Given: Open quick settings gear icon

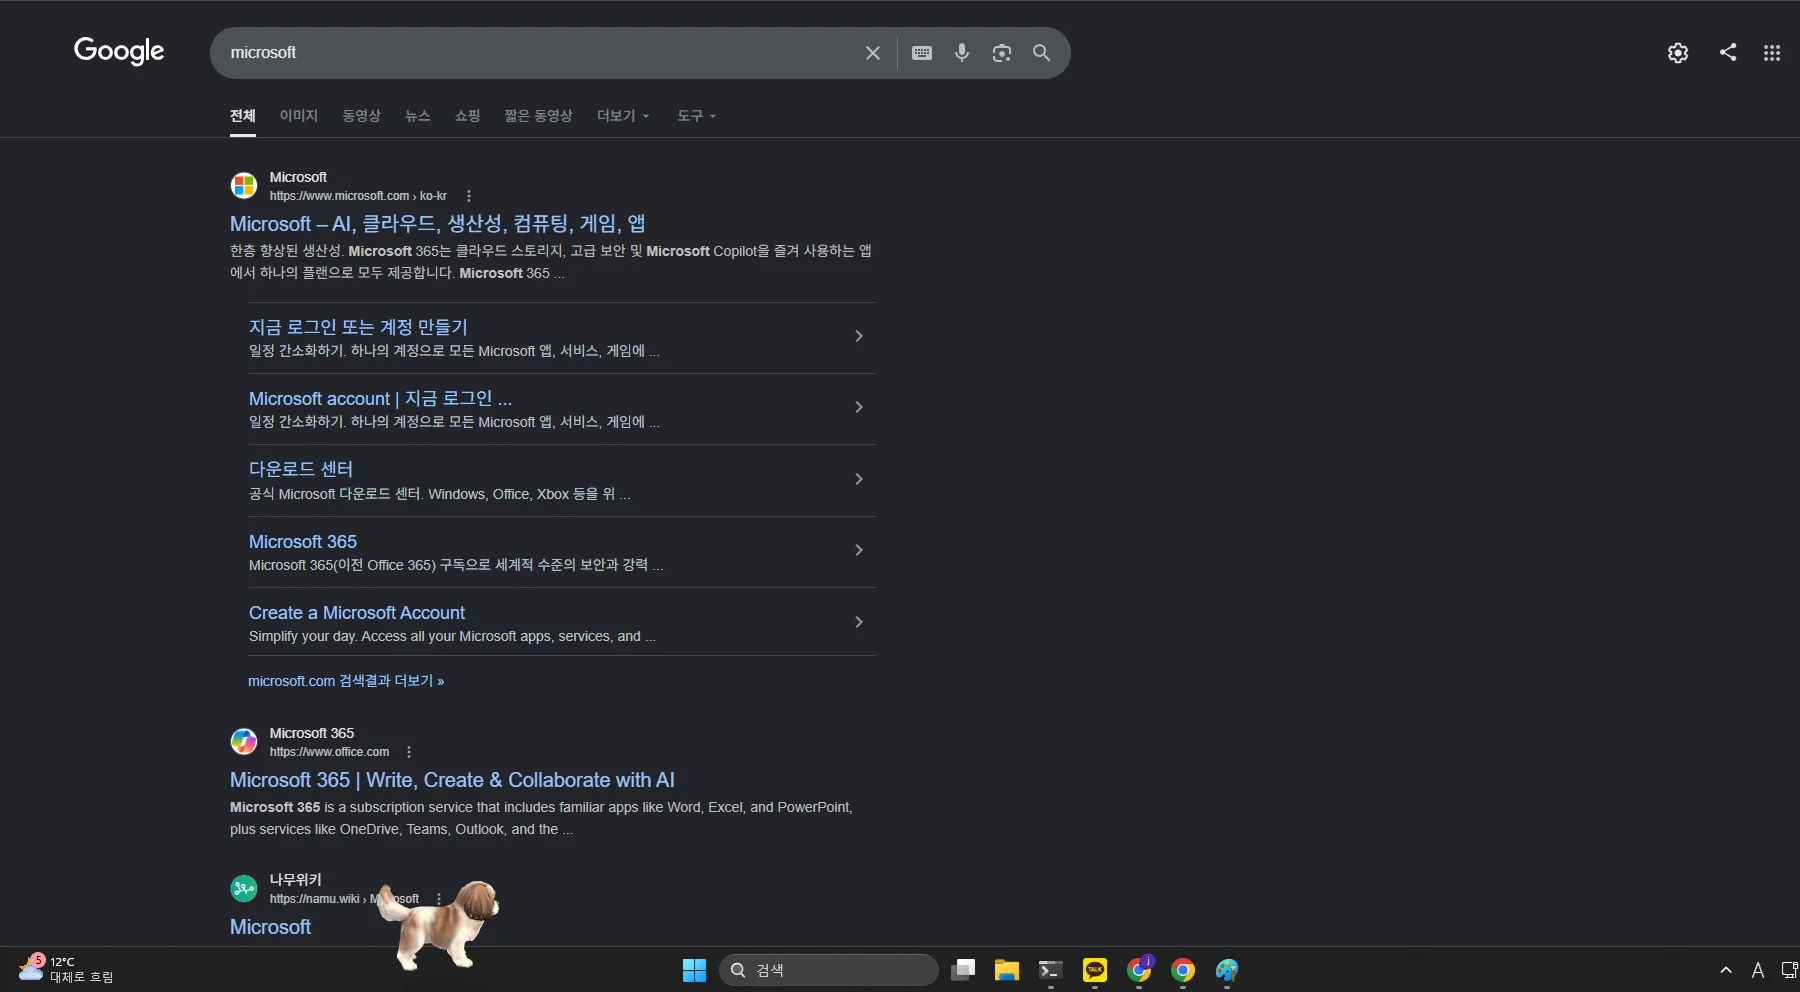Looking at the screenshot, I should [1678, 53].
